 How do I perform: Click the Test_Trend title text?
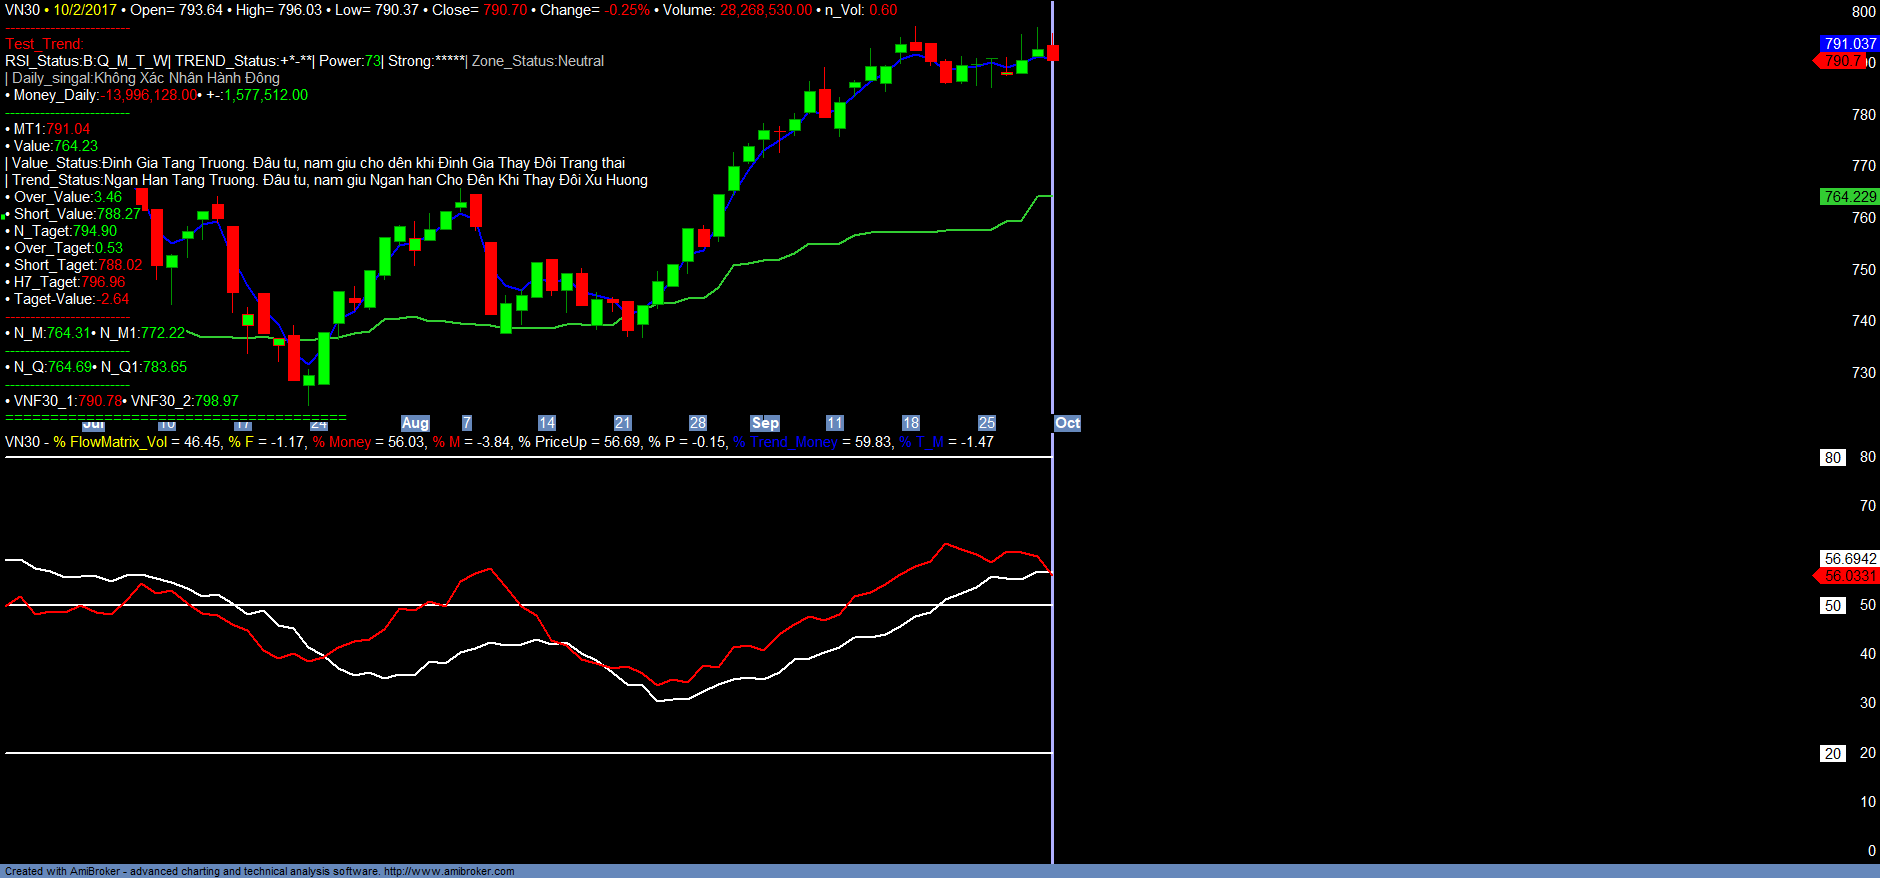pos(44,44)
